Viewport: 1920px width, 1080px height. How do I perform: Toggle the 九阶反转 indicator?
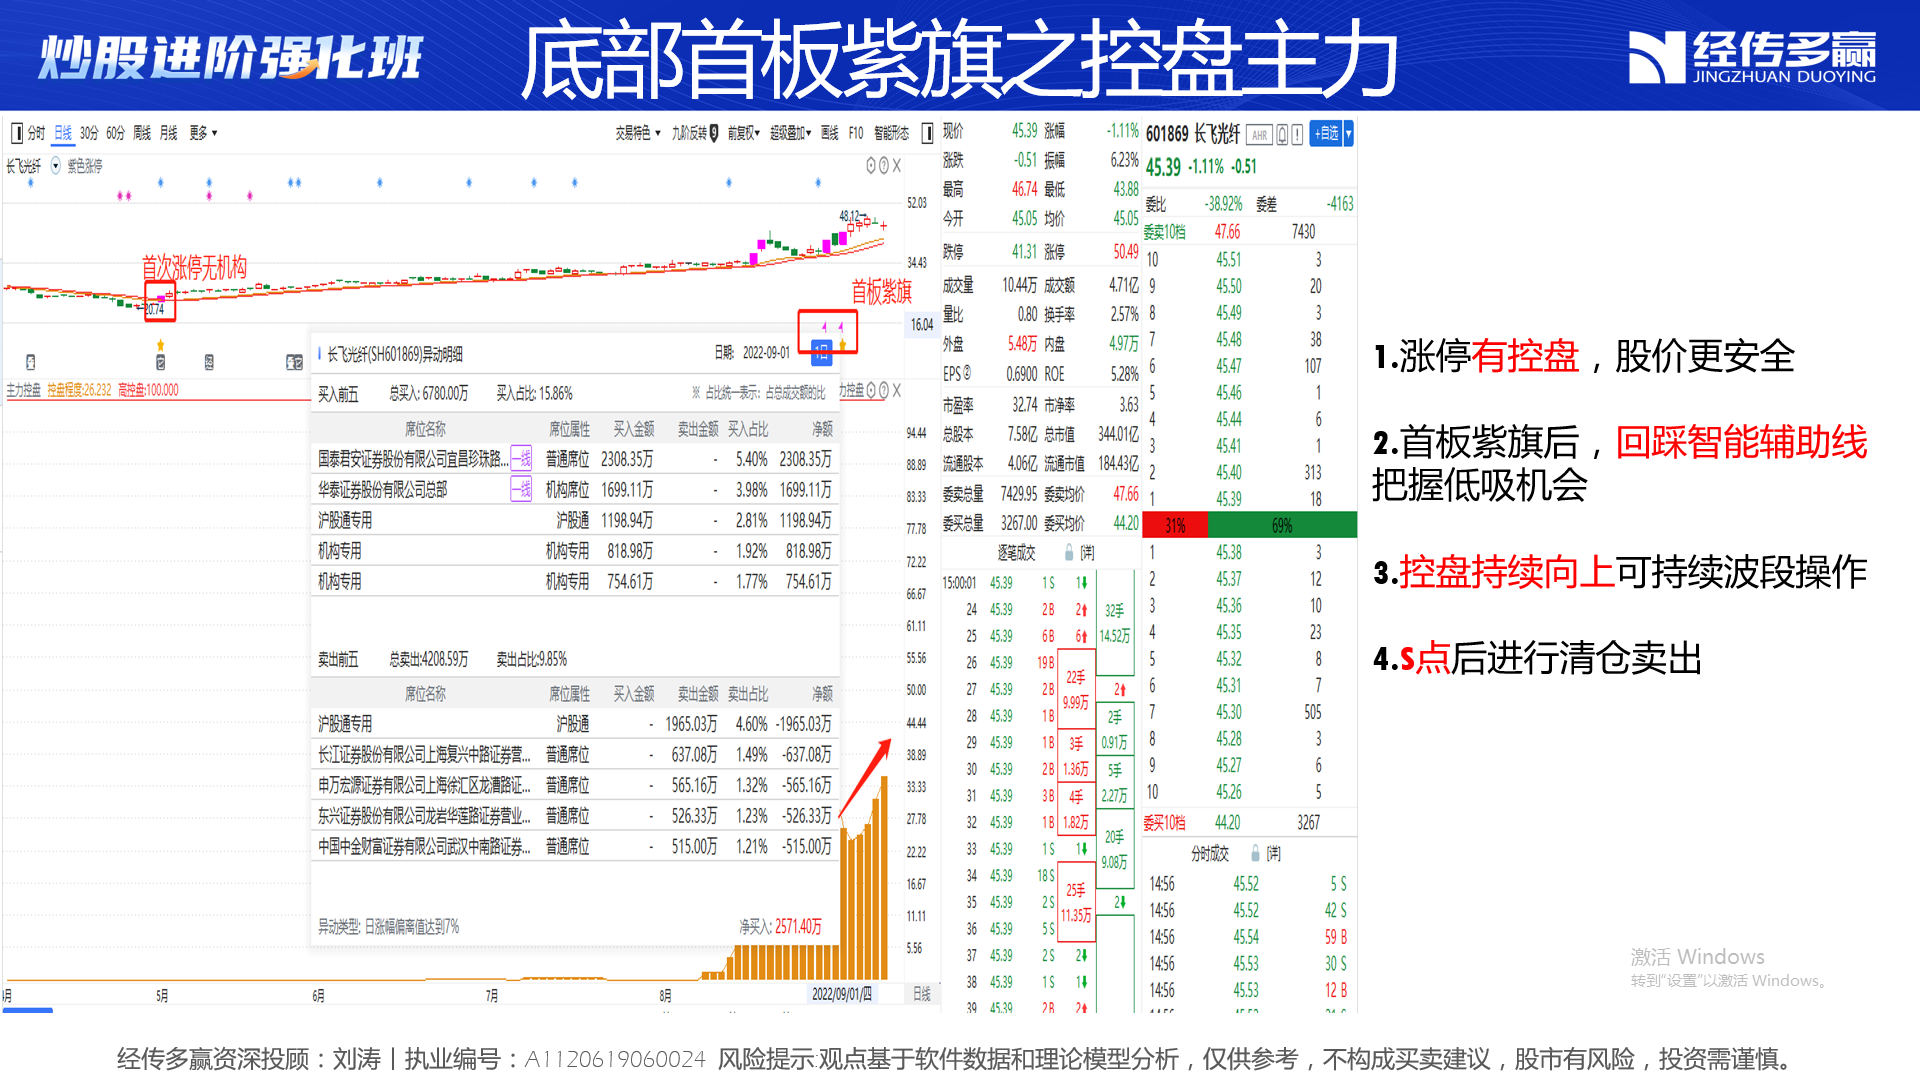pos(694,133)
